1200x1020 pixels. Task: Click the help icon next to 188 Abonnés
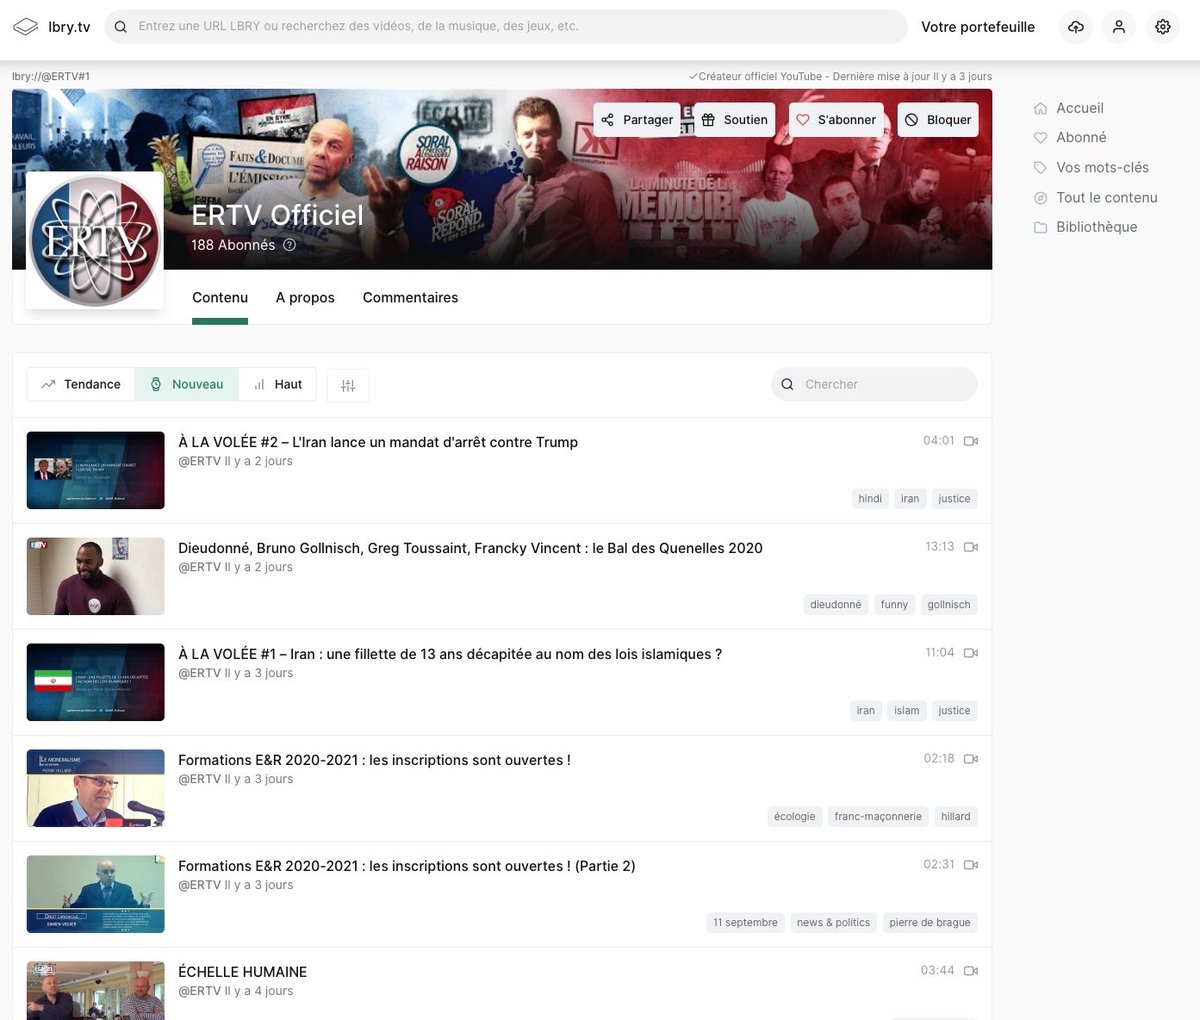click(289, 245)
